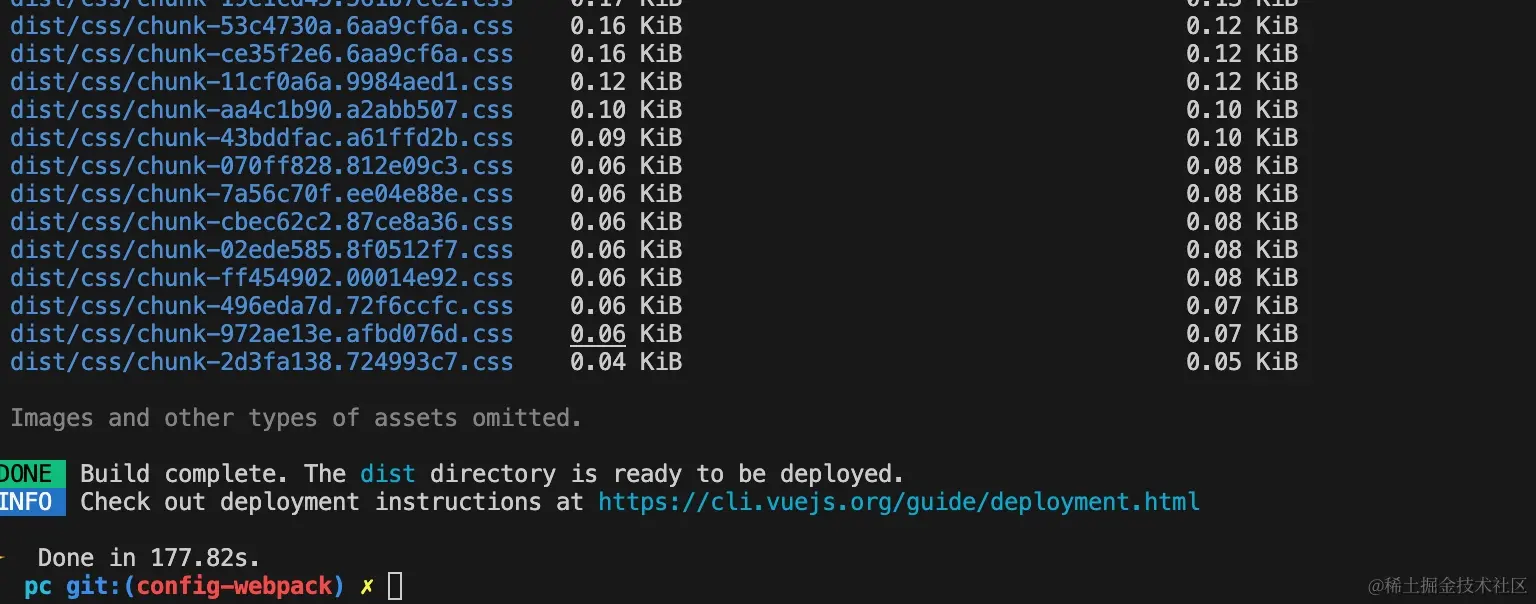The image size is (1536, 604).
Task: Click the terminal cursor at the prompt
Action: point(395,586)
